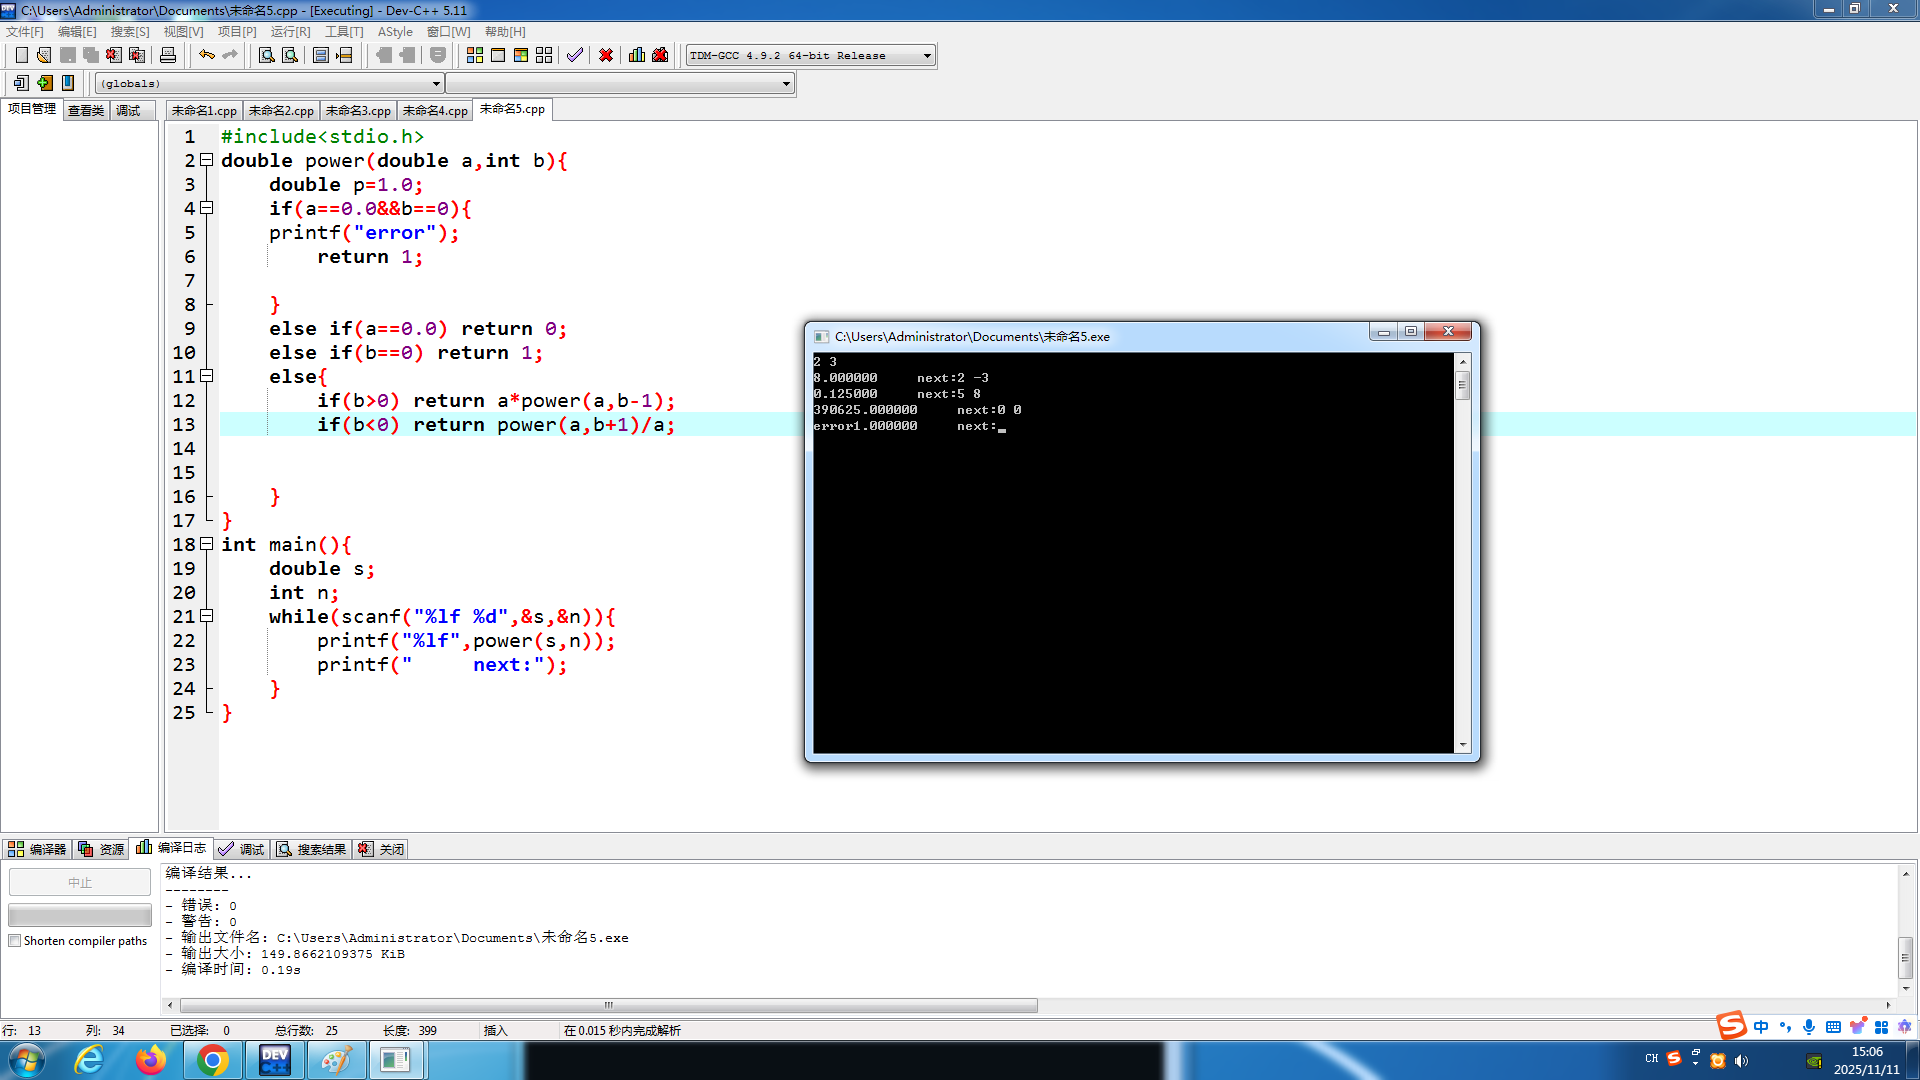Collapse the fold box at line 2

207,160
